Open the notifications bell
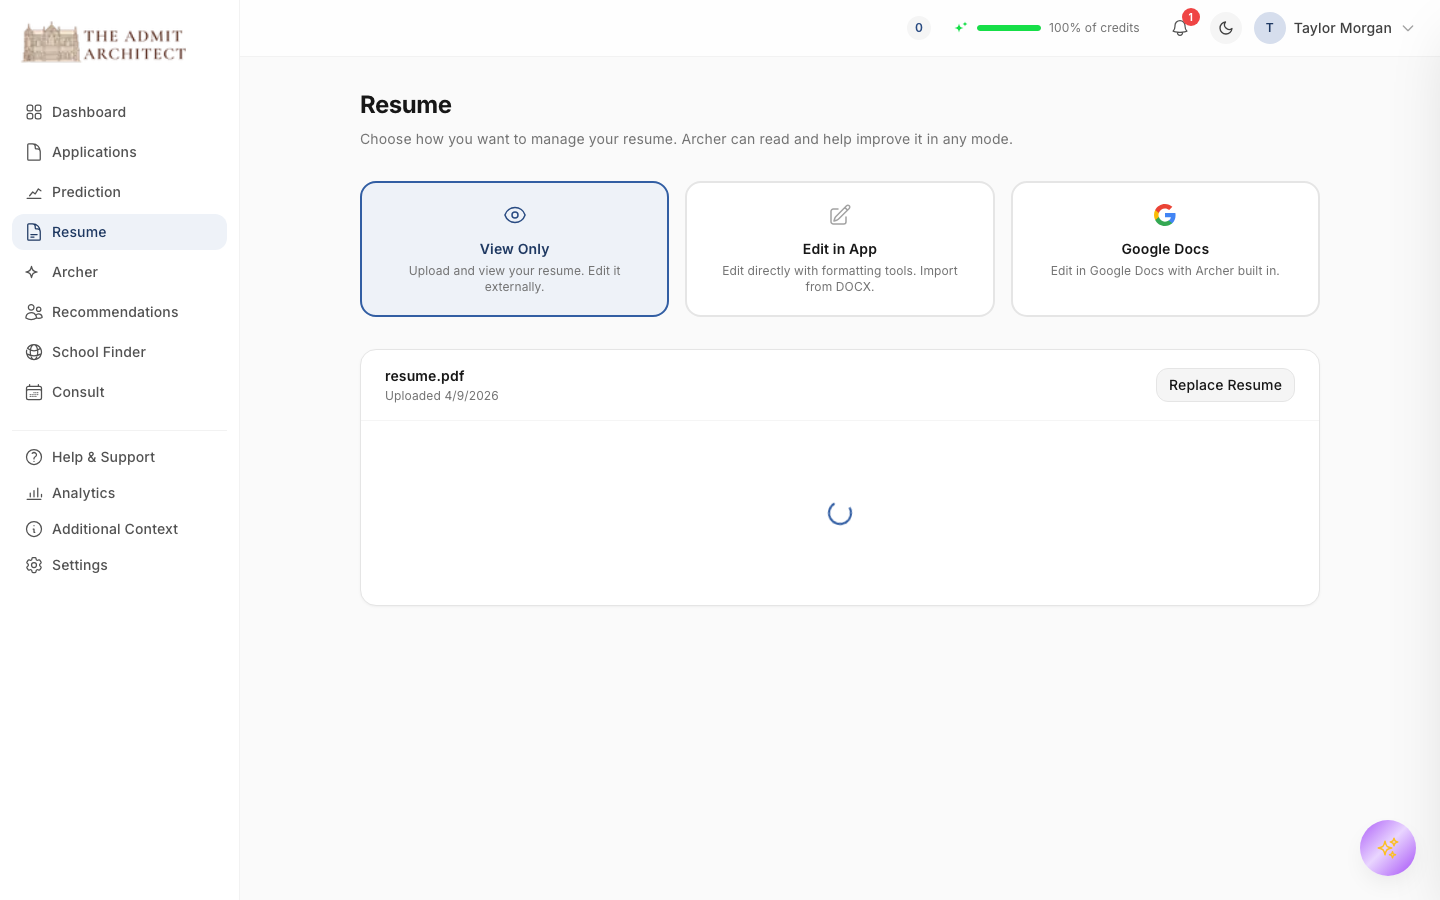Image resolution: width=1440 pixels, height=900 pixels. [x=1180, y=28]
